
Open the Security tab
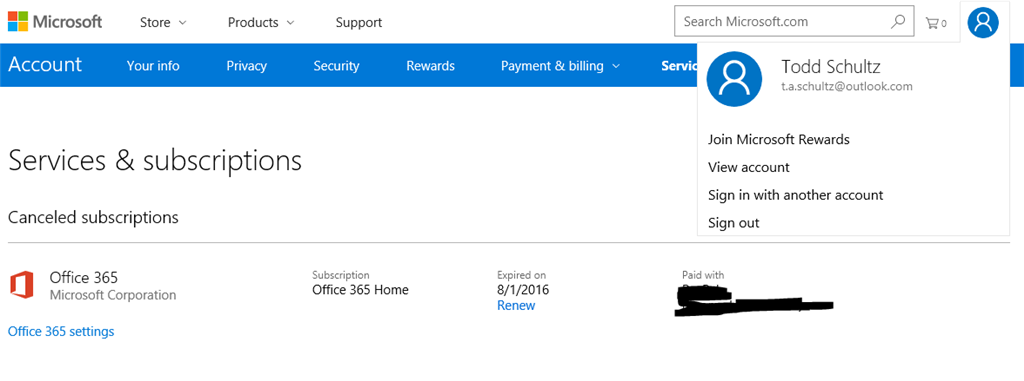pos(336,65)
